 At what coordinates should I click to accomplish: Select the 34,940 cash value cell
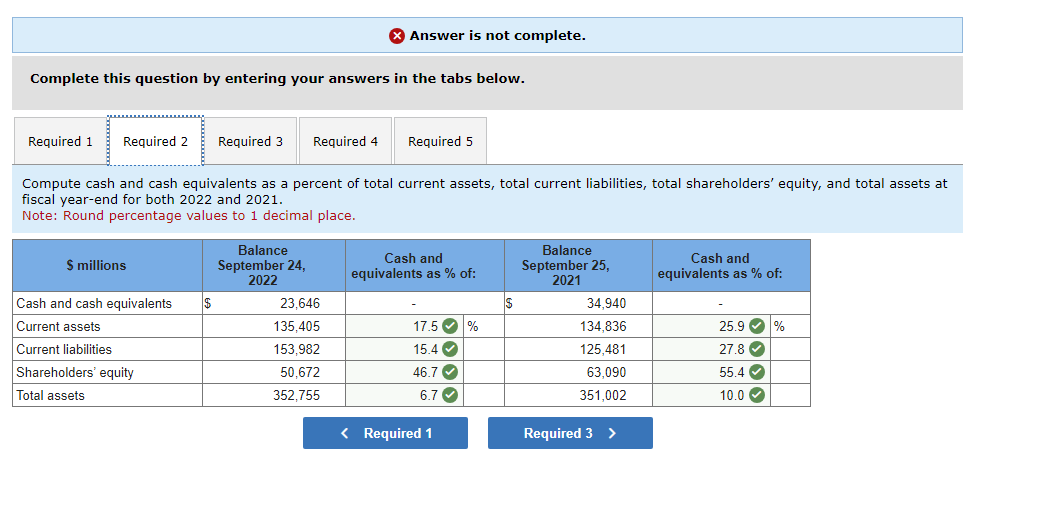coord(579,303)
